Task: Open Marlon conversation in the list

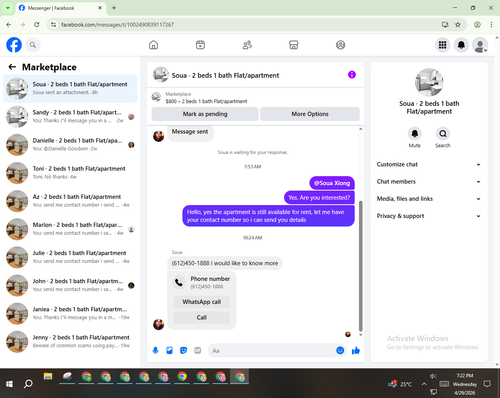Action: 70,229
